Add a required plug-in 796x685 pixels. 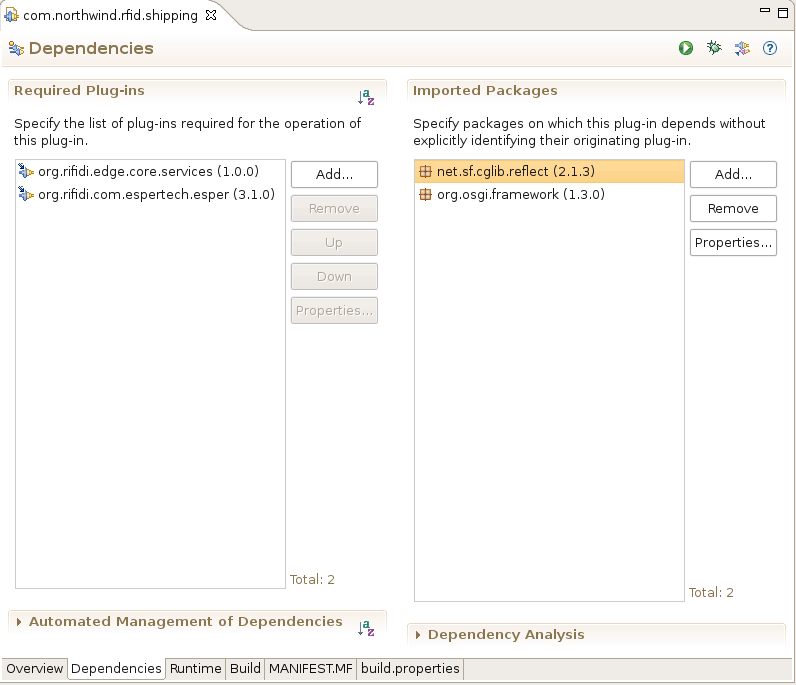coord(334,174)
